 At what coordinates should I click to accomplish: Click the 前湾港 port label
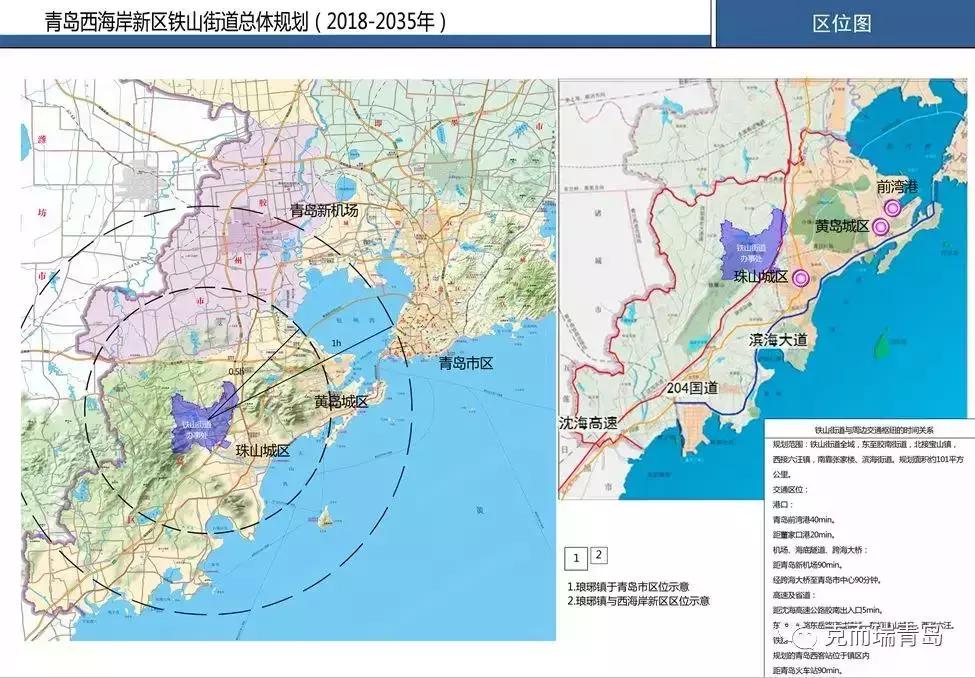903,187
